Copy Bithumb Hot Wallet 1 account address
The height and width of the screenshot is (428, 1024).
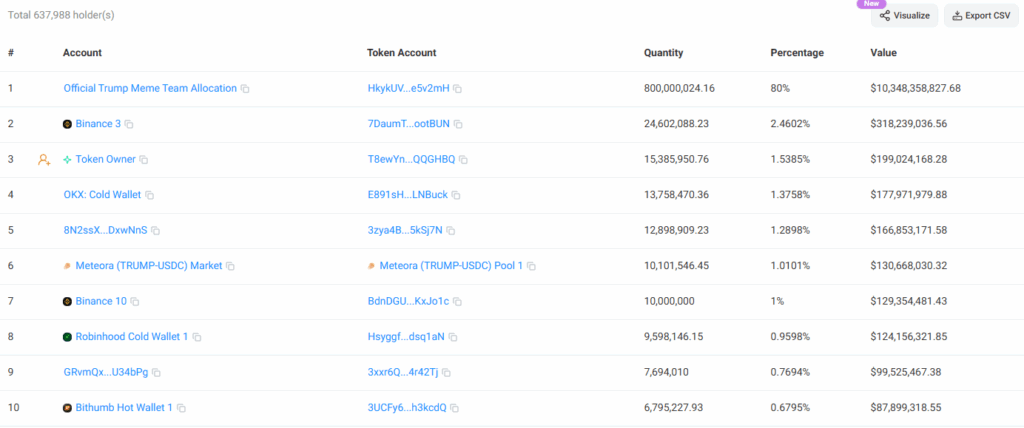(182, 408)
